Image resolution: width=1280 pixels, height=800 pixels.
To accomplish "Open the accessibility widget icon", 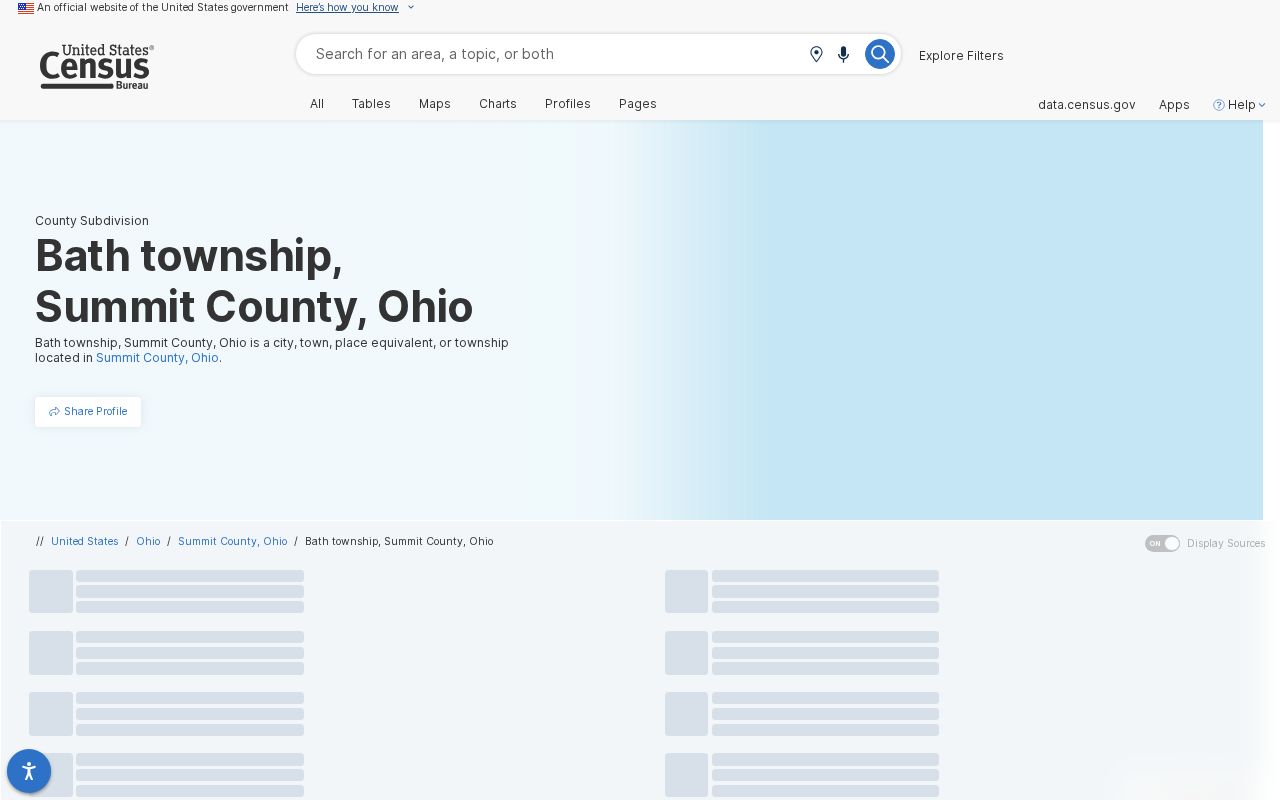I will 29,771.
